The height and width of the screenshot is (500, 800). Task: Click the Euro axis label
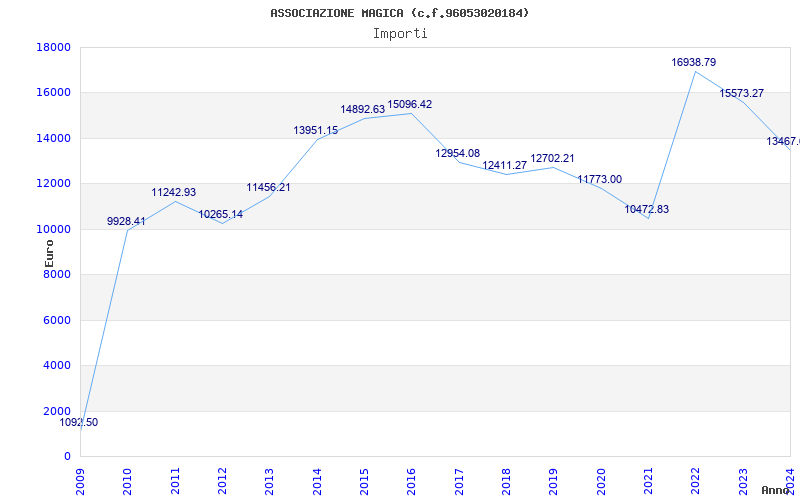[x=49, y=254]
